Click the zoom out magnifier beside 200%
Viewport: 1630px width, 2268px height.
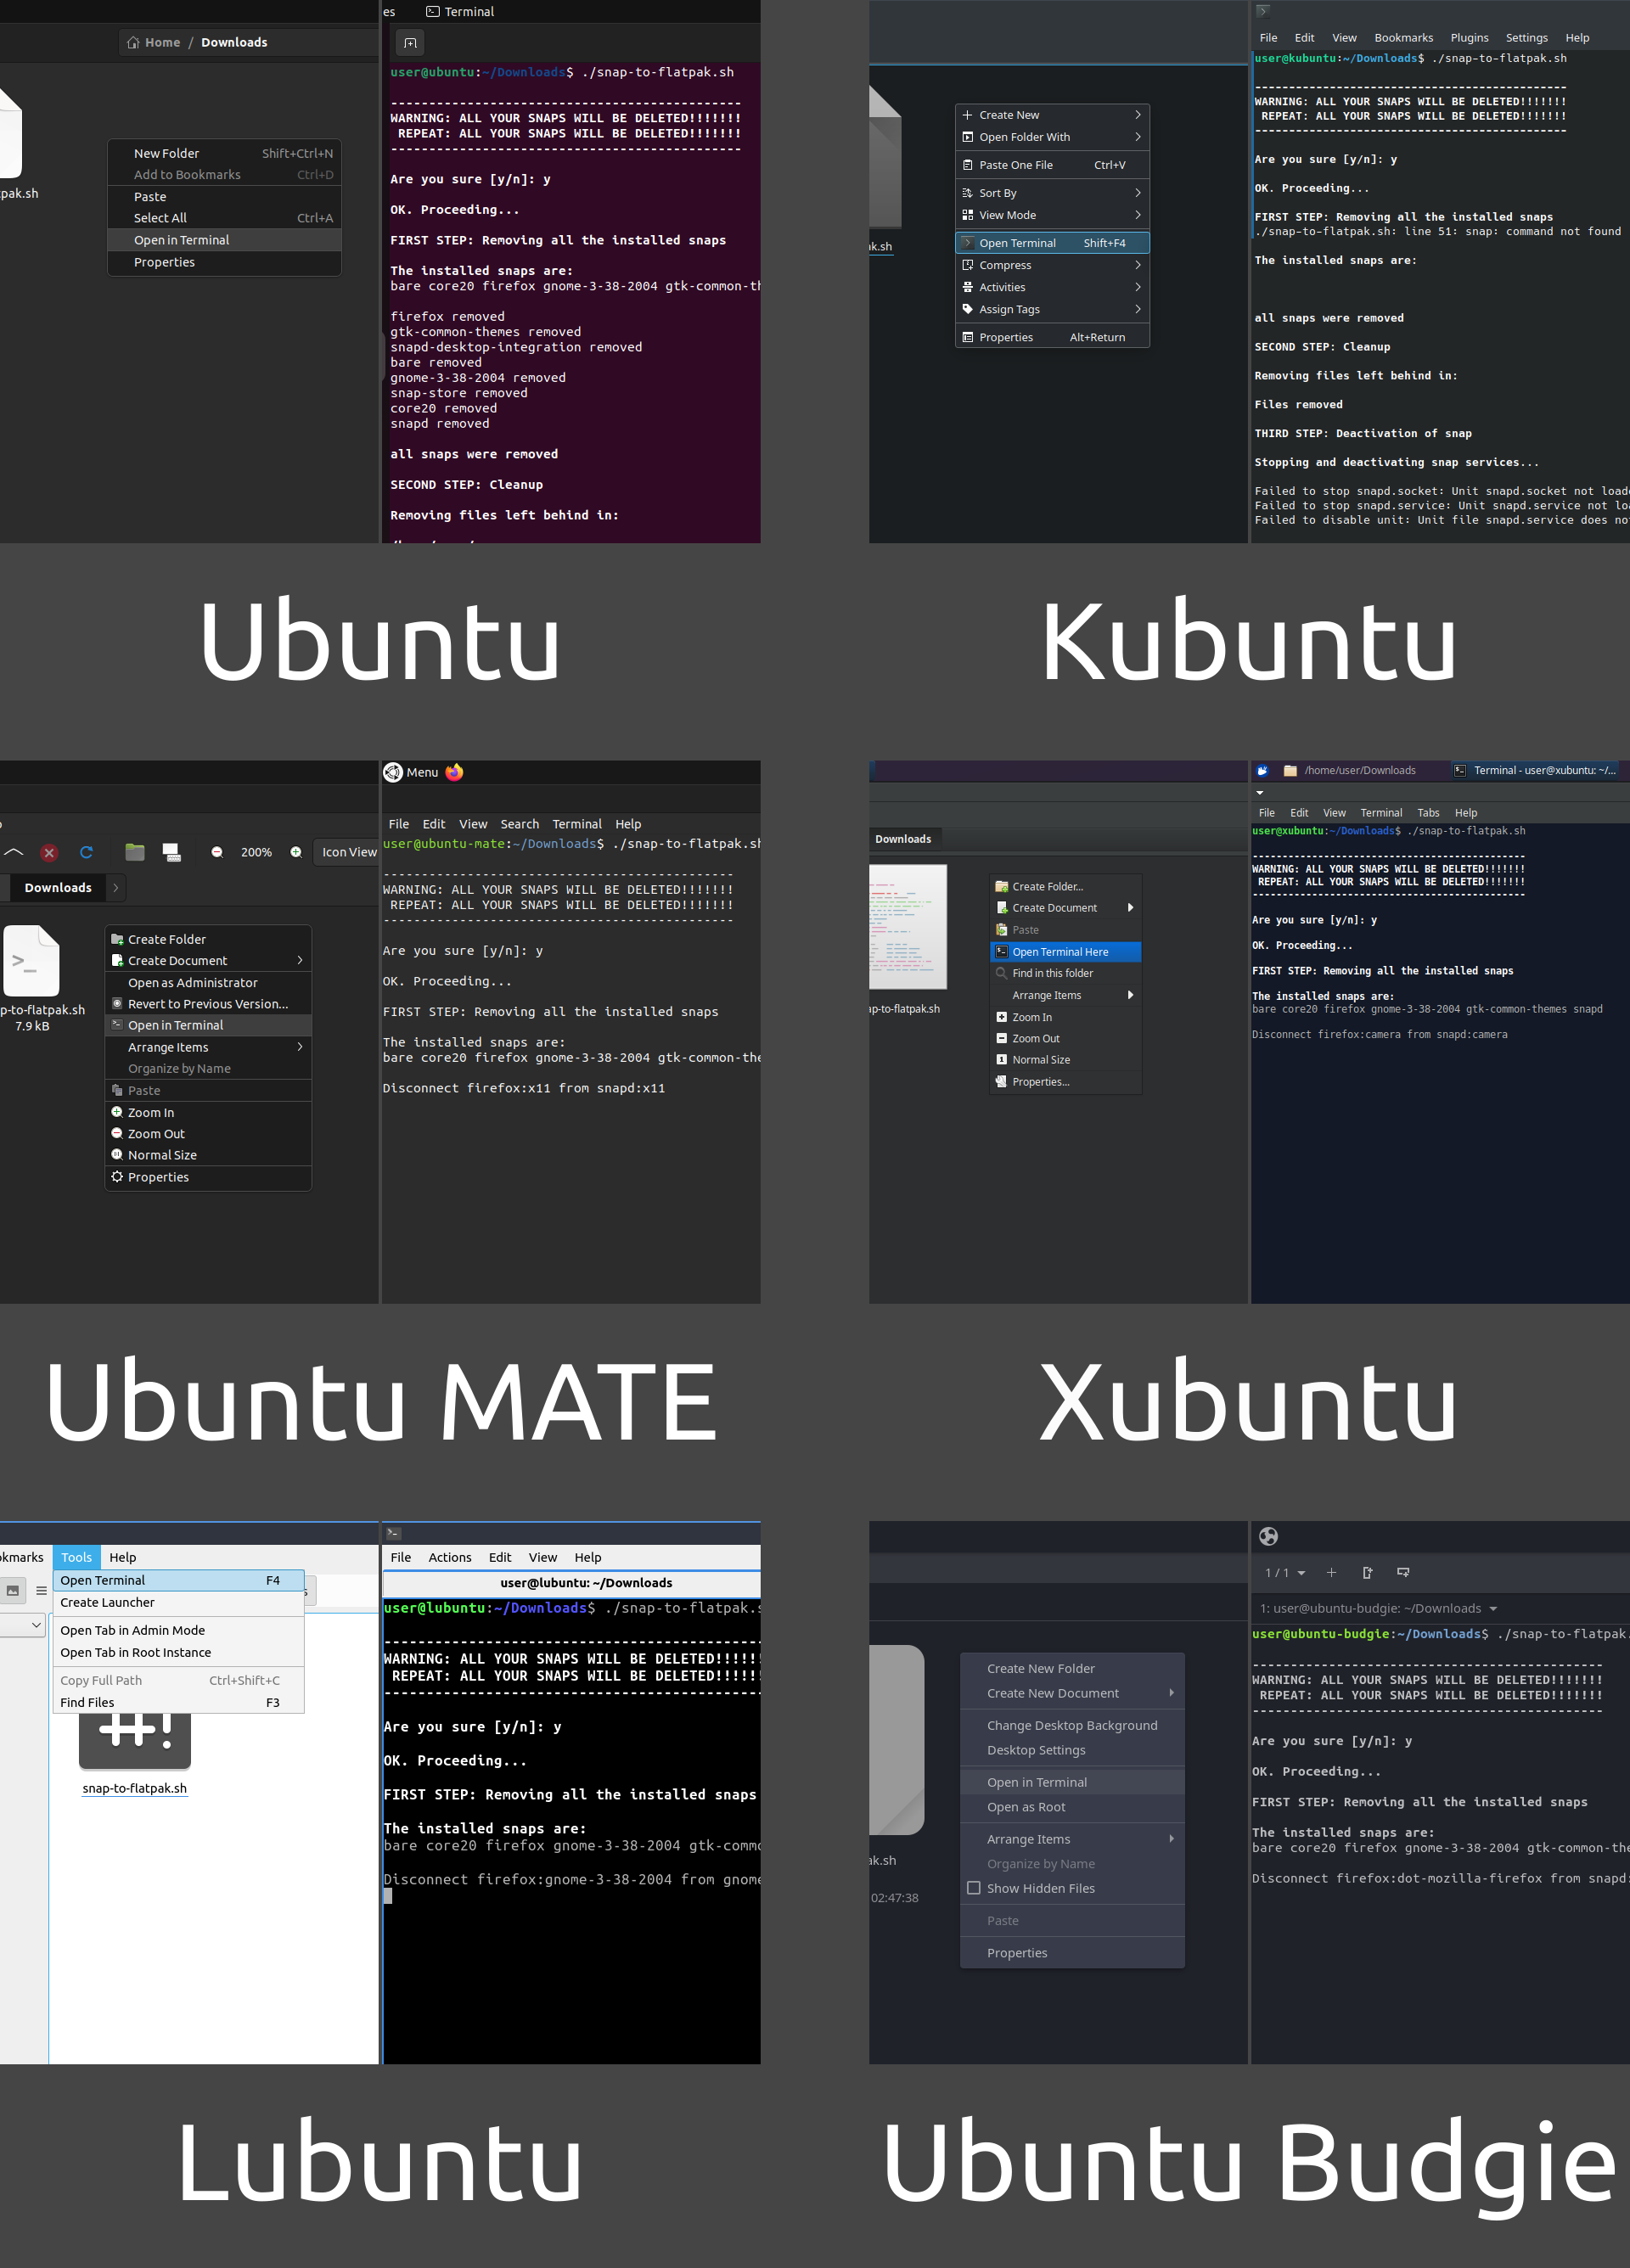point(217,852)
